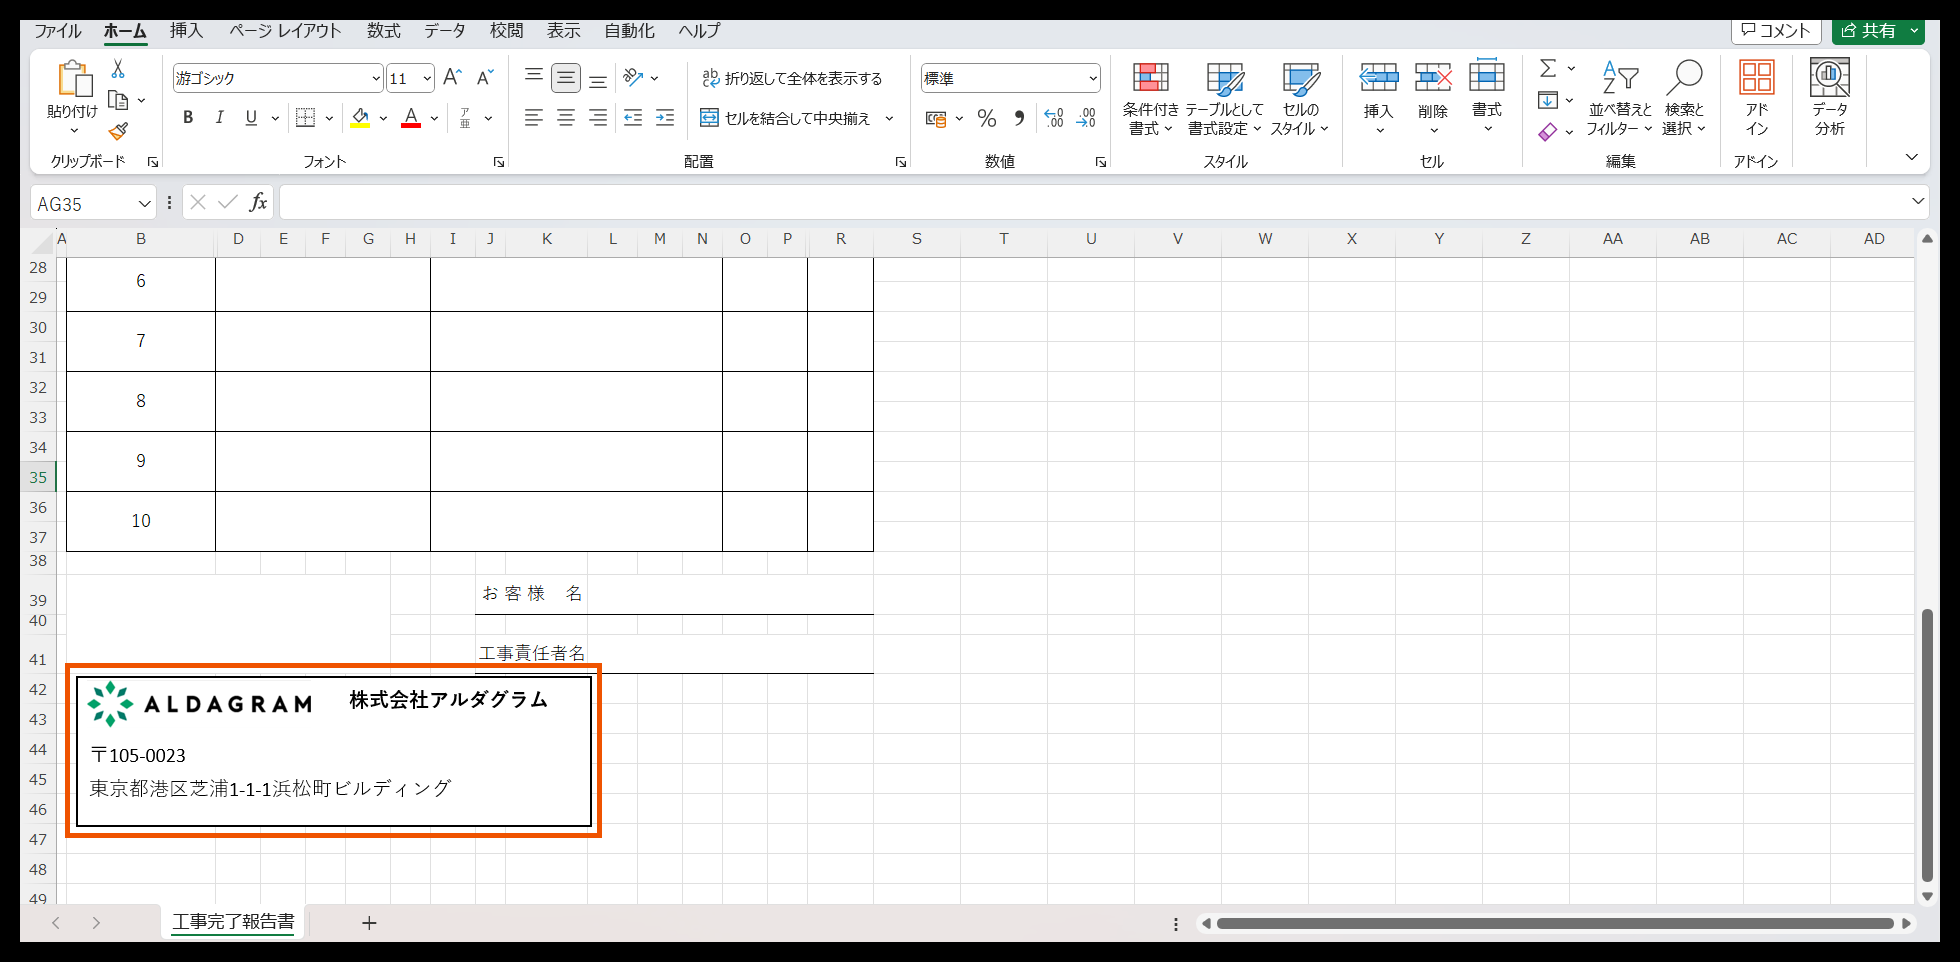Click the パーセント (%) format icon
1960x962 pixels.
(987, 117)
